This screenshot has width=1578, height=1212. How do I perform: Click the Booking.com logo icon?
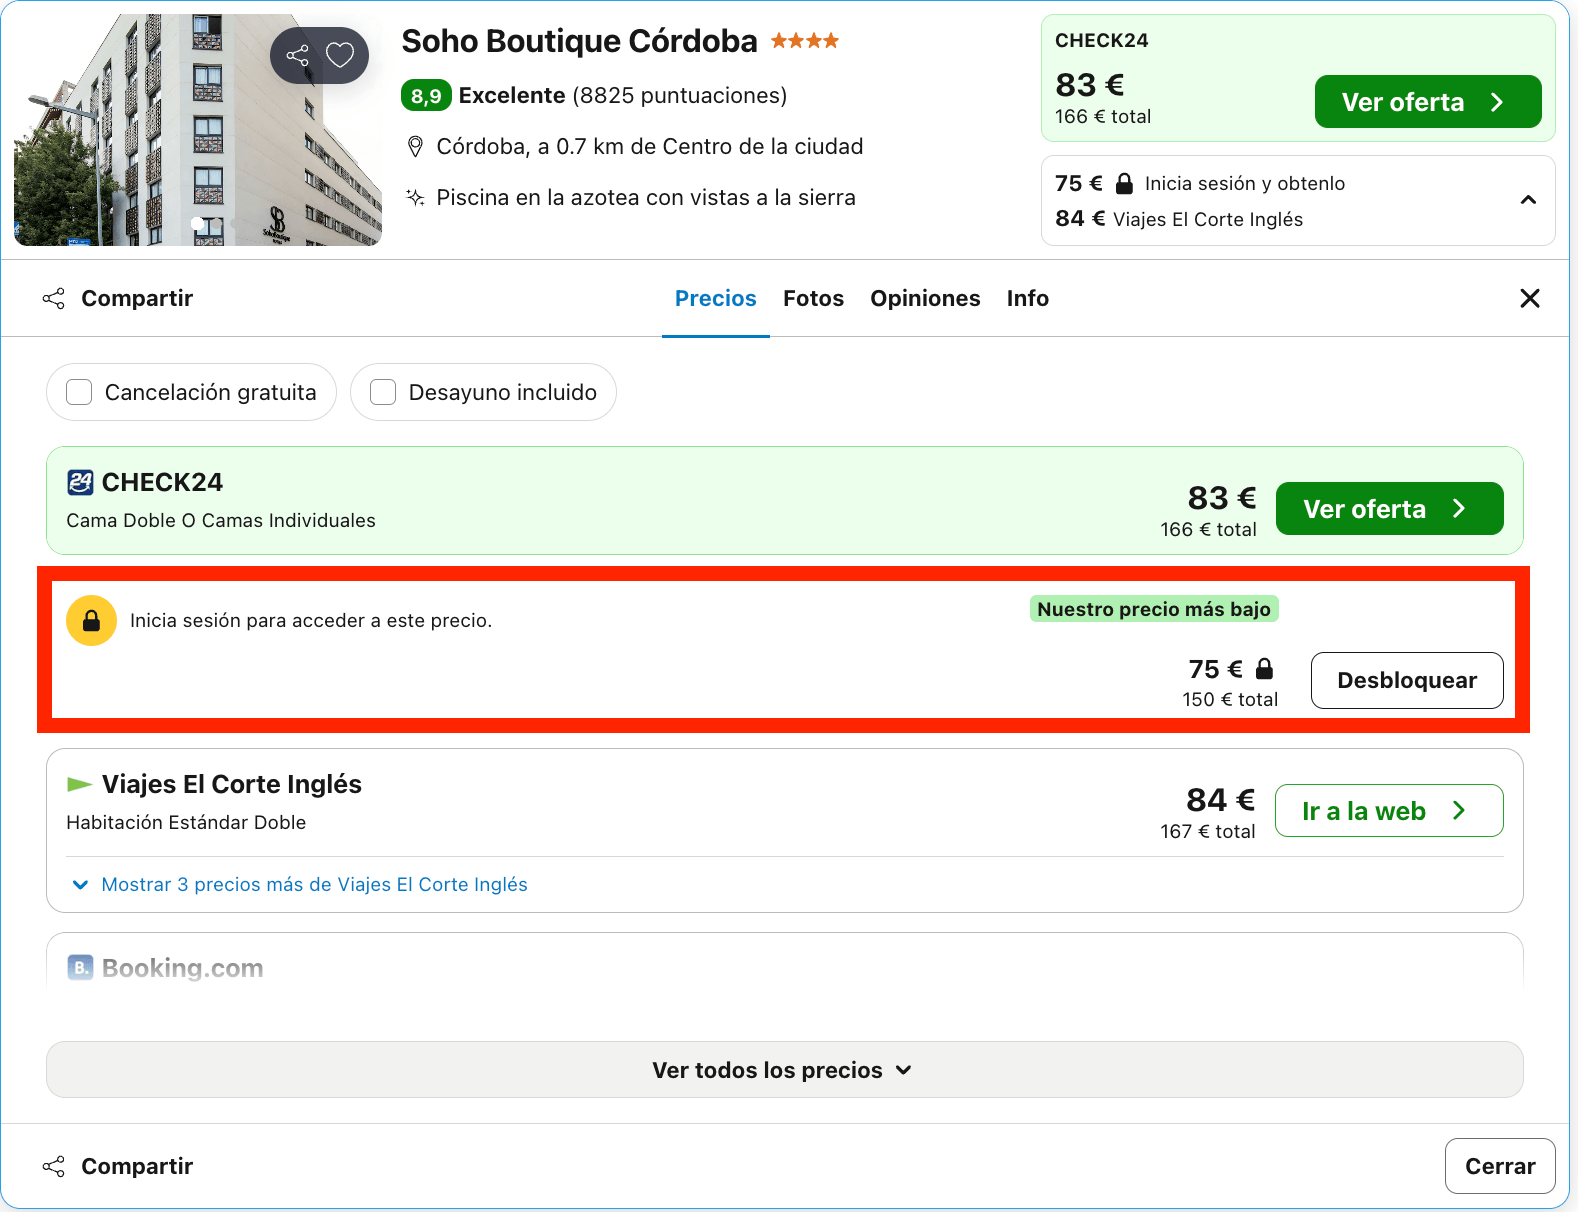(80, 967)
